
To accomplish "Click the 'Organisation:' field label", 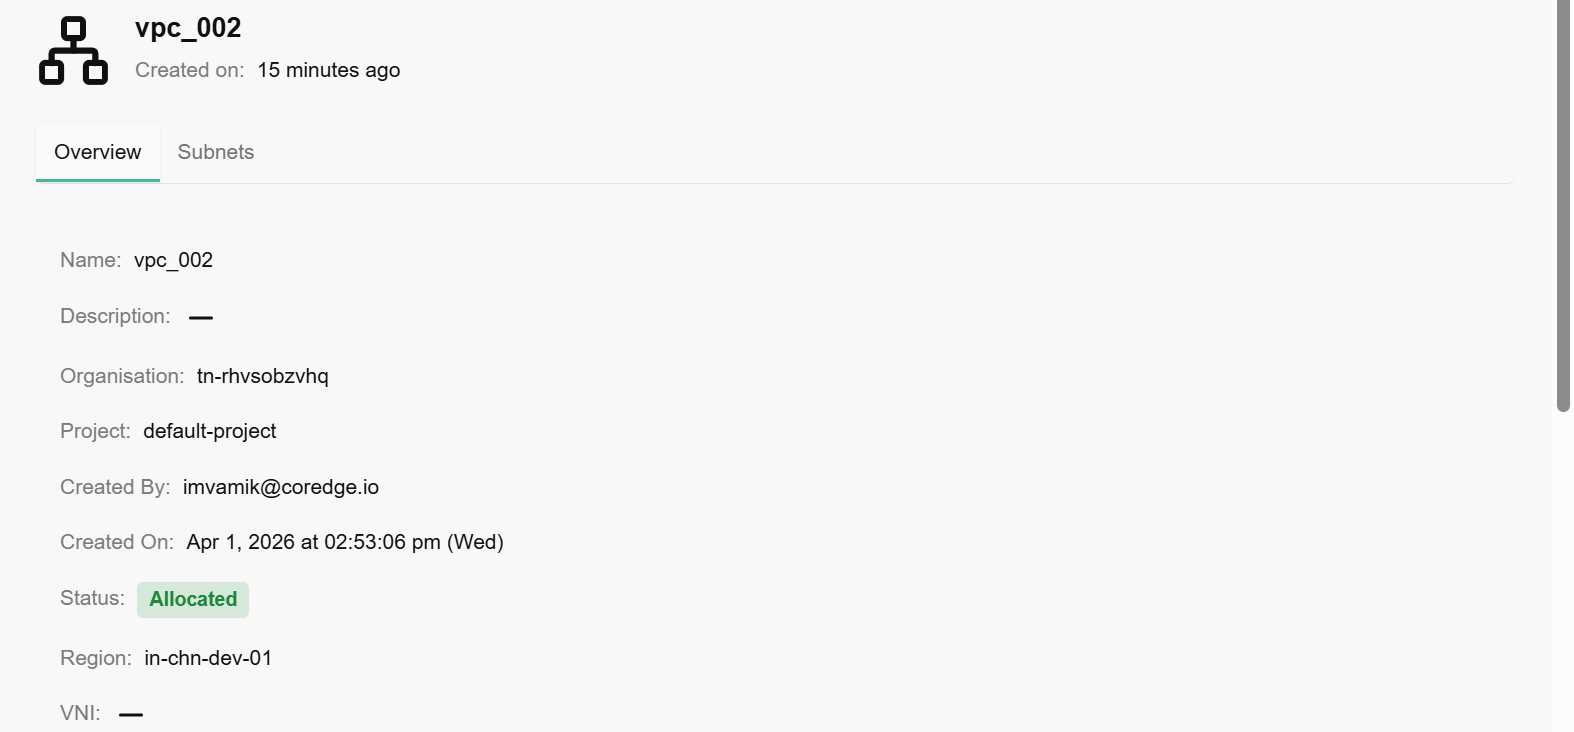I will (122, 376).
